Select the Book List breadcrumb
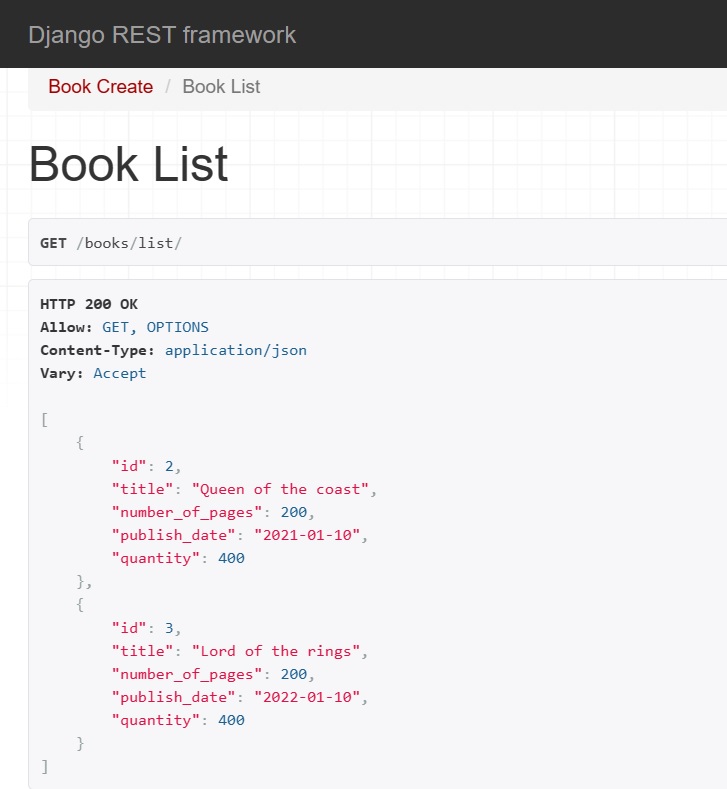Viewport: 727px width, 789px height. point(221,87)
